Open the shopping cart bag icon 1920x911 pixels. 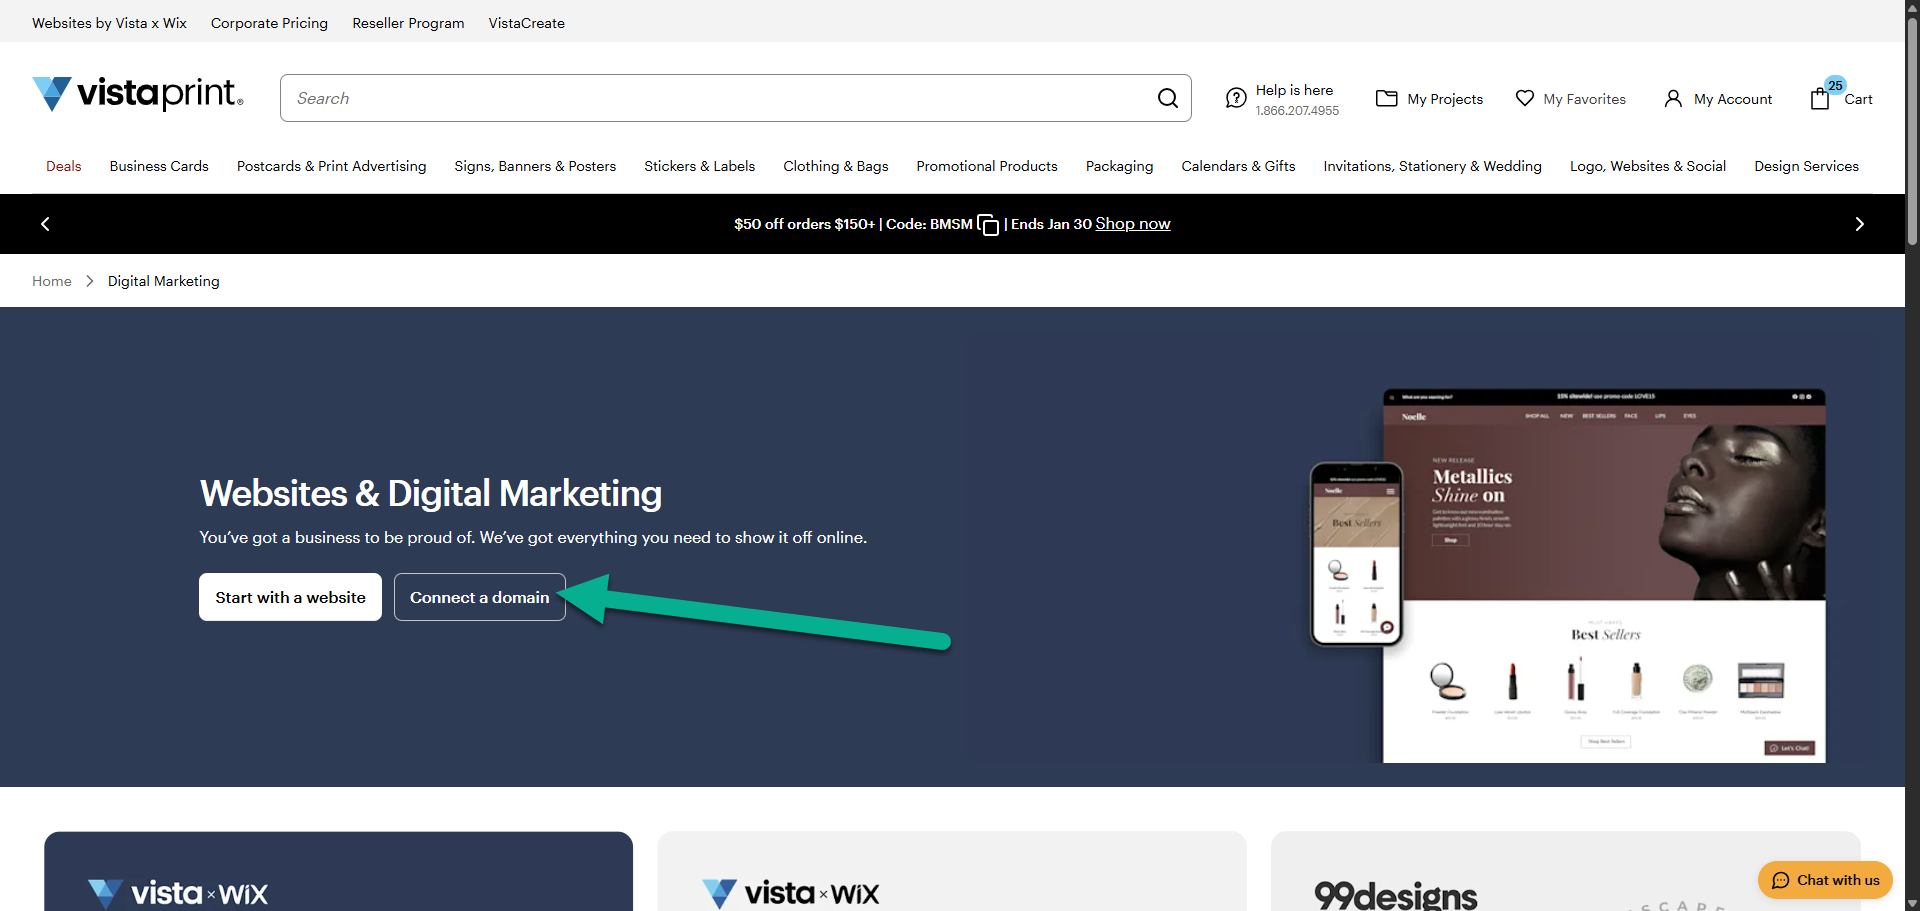(x=1820, y=98)
